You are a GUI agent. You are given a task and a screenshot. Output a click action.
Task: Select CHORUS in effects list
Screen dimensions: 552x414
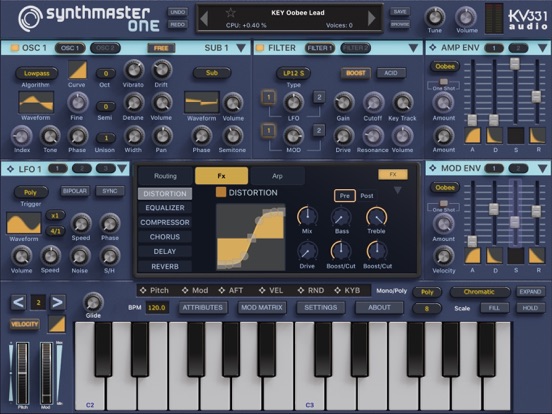point(165,237)
